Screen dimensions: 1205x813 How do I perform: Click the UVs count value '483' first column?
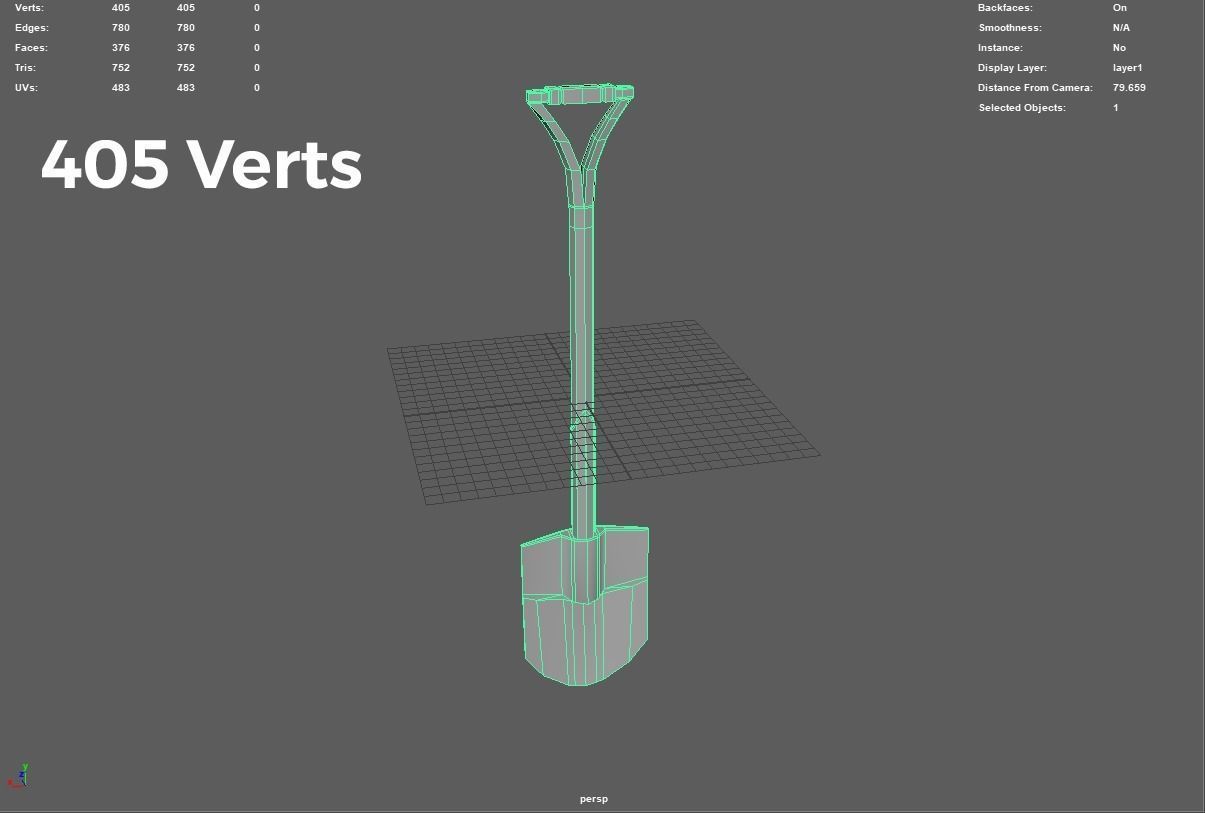[121, 88]
